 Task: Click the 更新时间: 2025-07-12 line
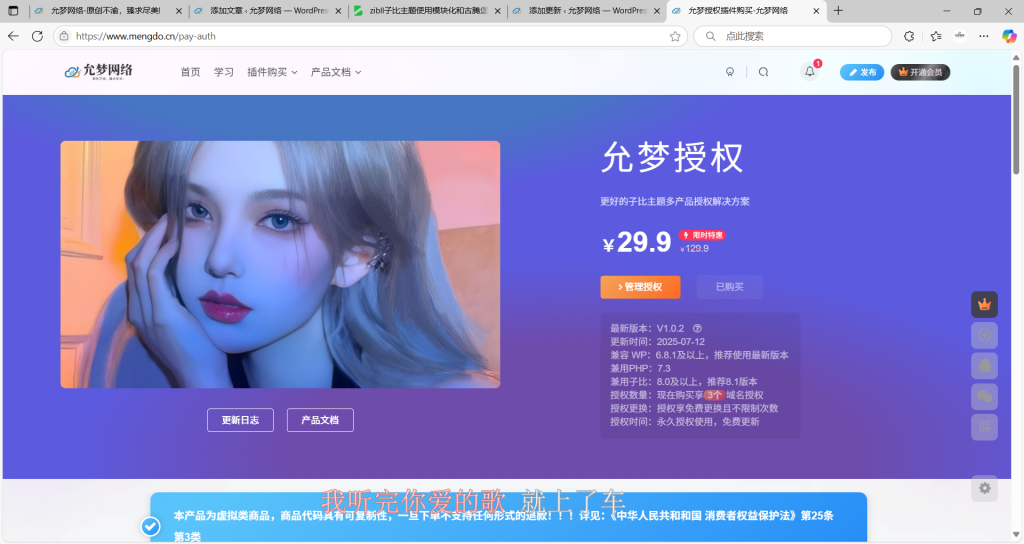click(x=657, y=342)
